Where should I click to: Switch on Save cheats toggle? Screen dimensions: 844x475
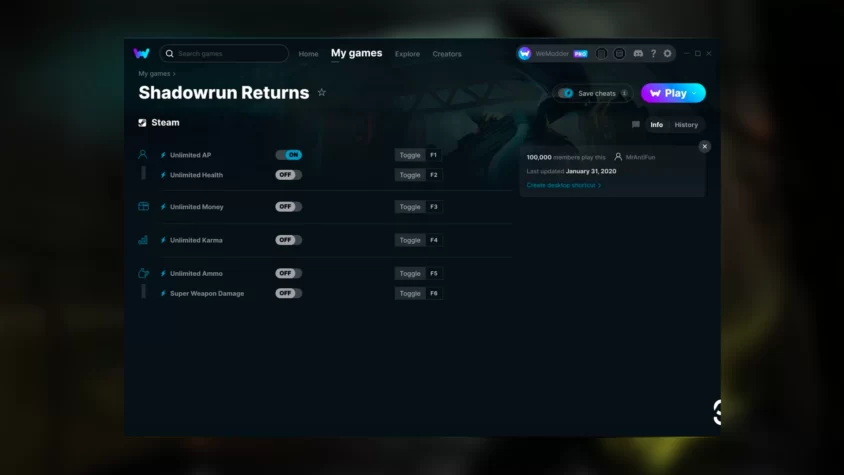point(566,93)
